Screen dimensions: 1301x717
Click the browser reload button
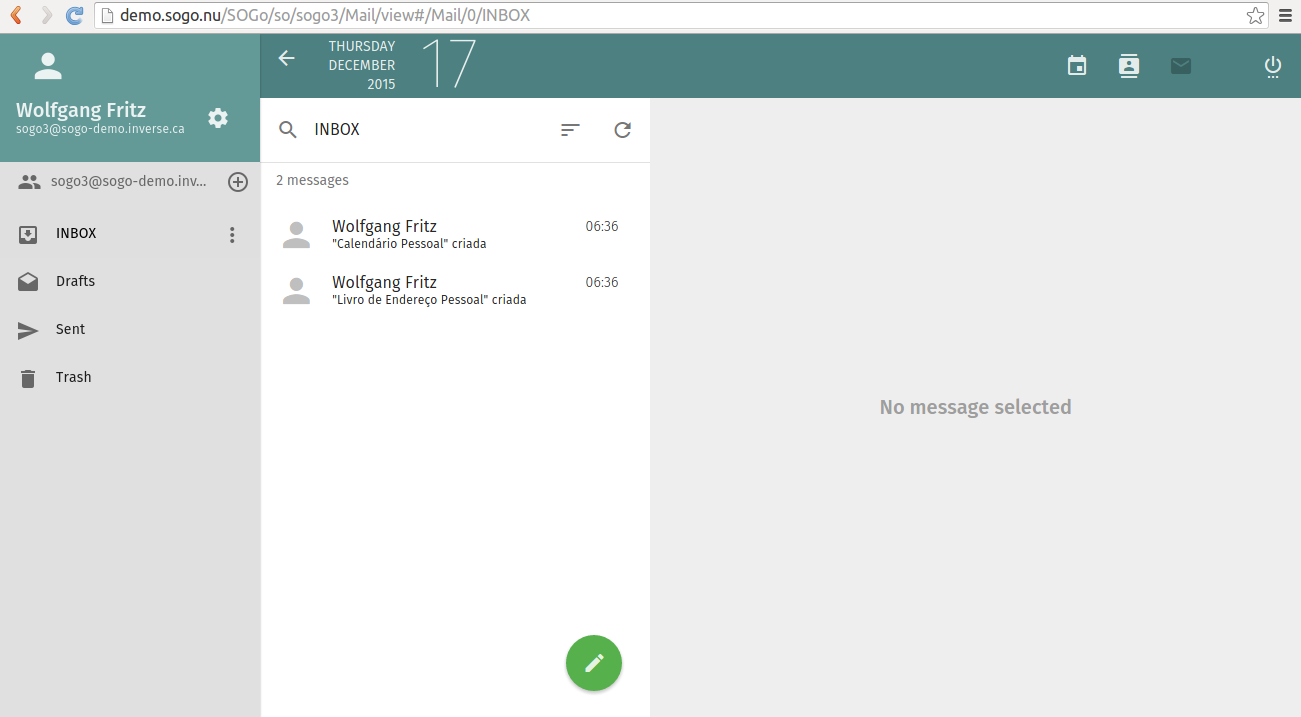[x=74, y=15]
